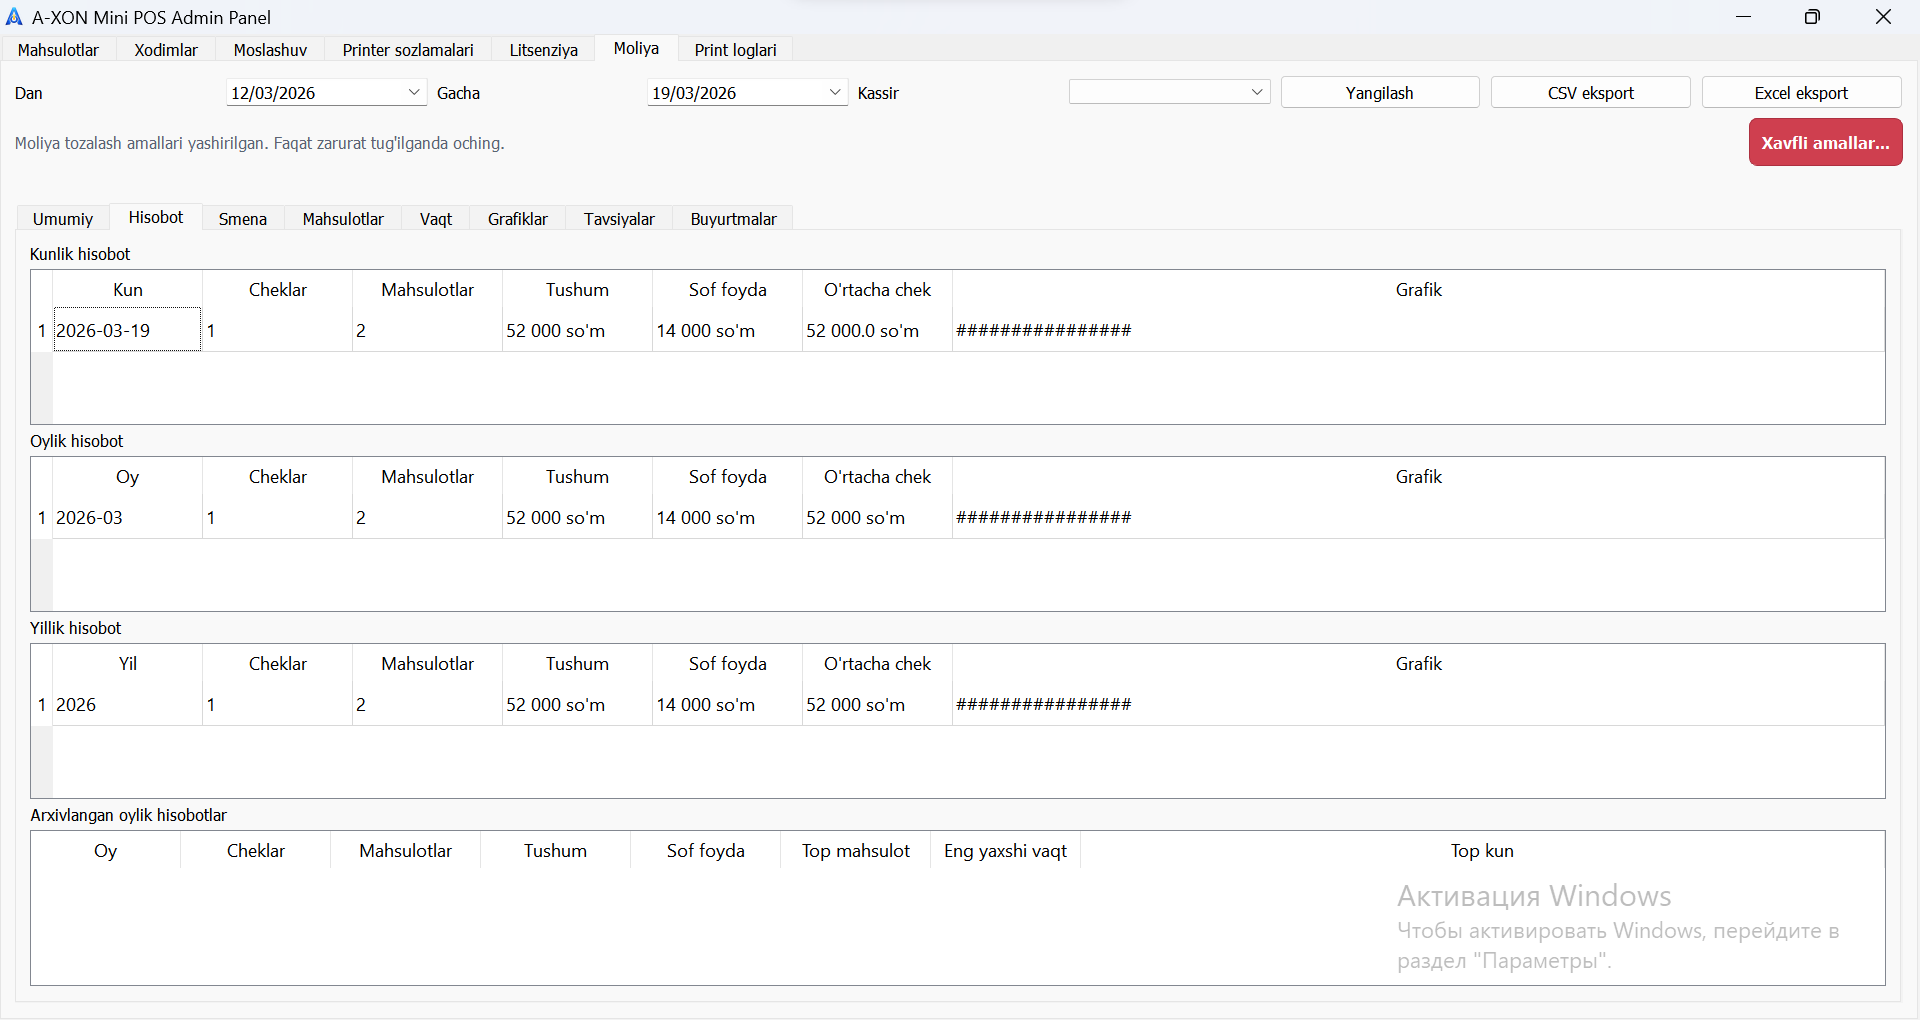The height and width of the screenshot is (1020, 1920).
Task: Switch to the Umumiy sub-tab
Action: 63,219
